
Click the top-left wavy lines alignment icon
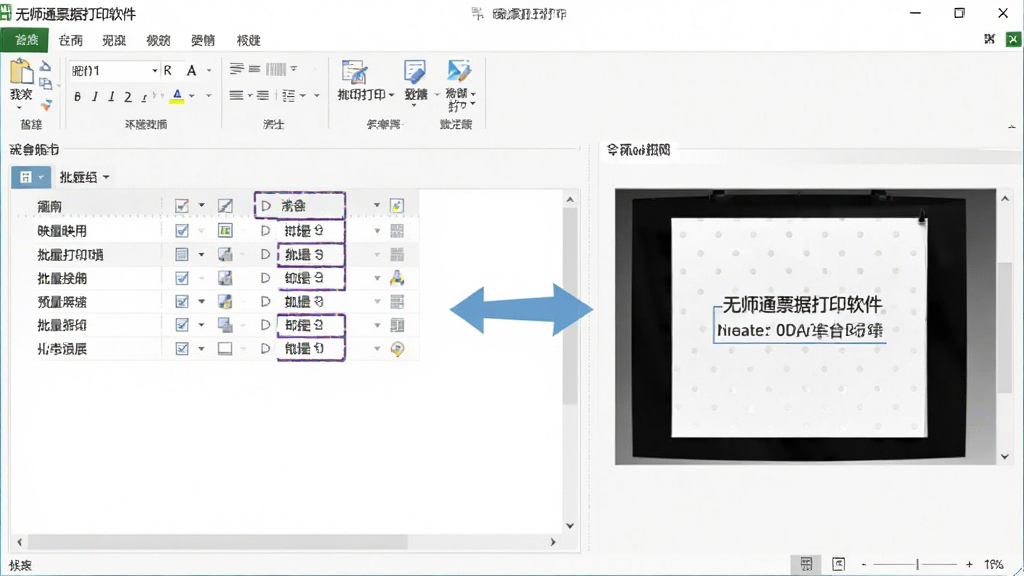236,69
